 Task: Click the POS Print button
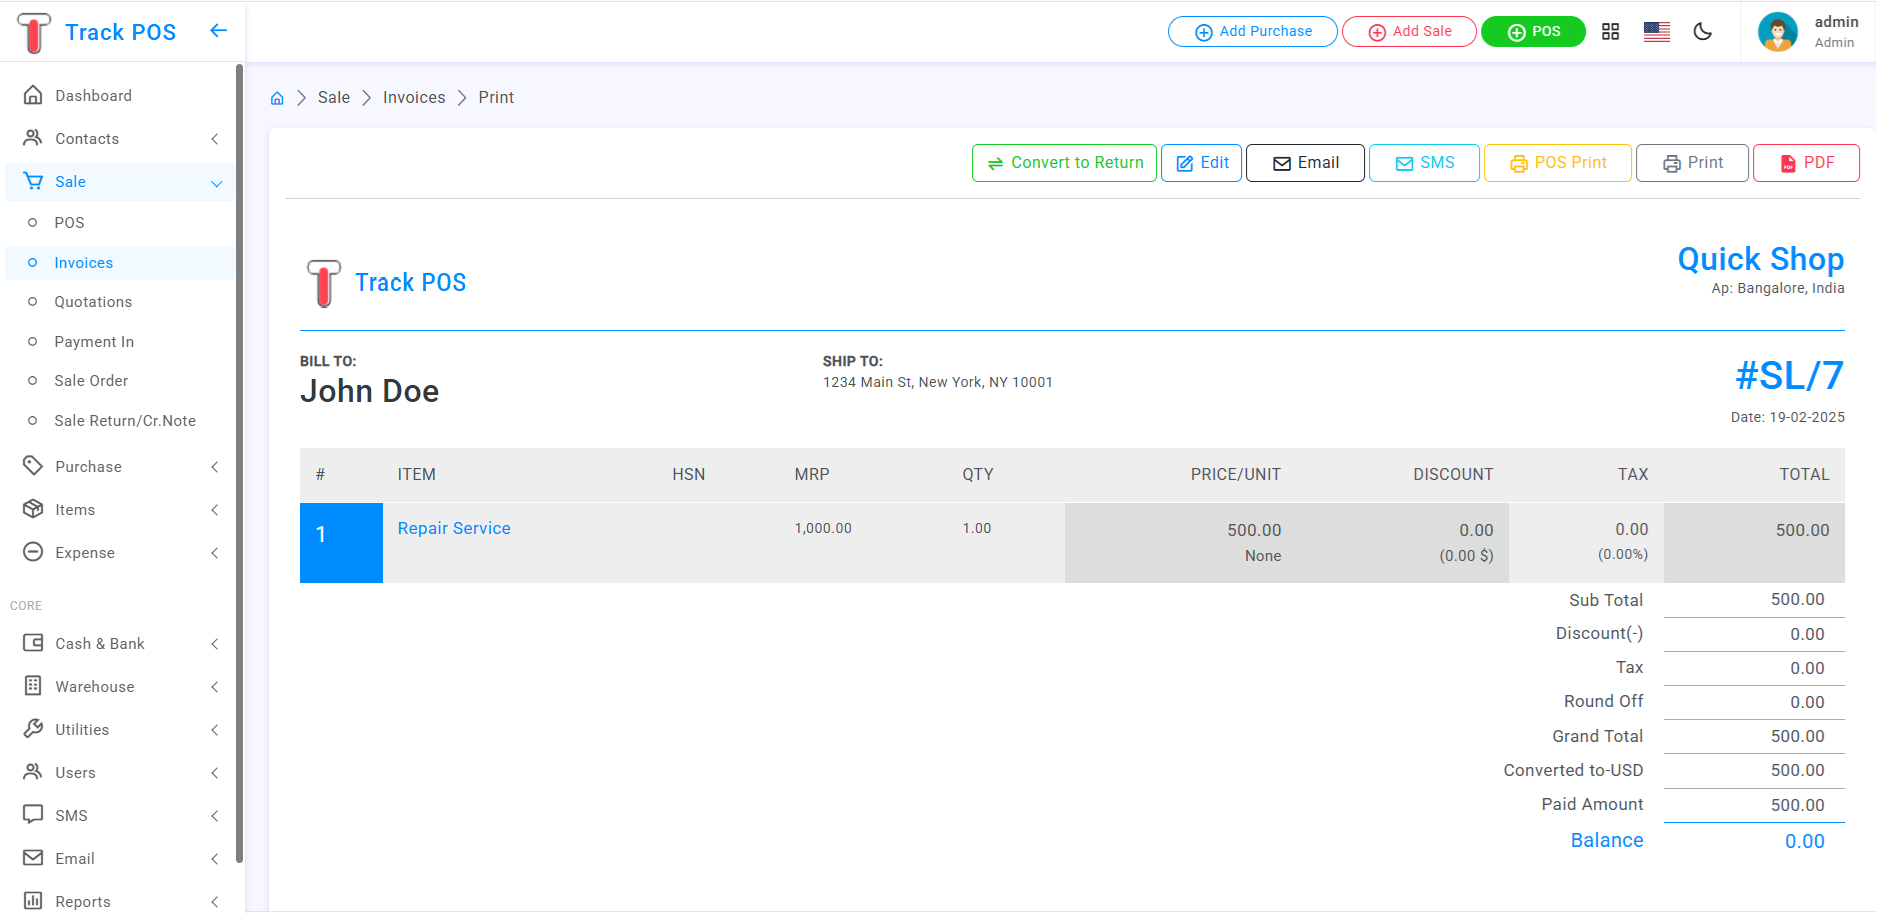coord(1557,163)
